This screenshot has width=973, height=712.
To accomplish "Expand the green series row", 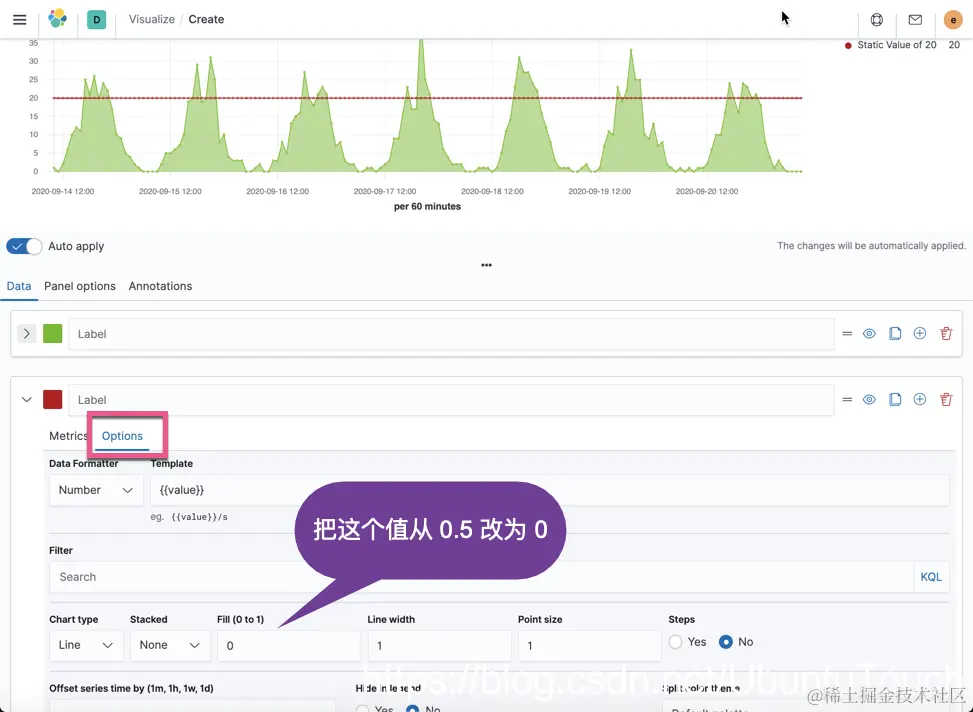I will 26,333.
